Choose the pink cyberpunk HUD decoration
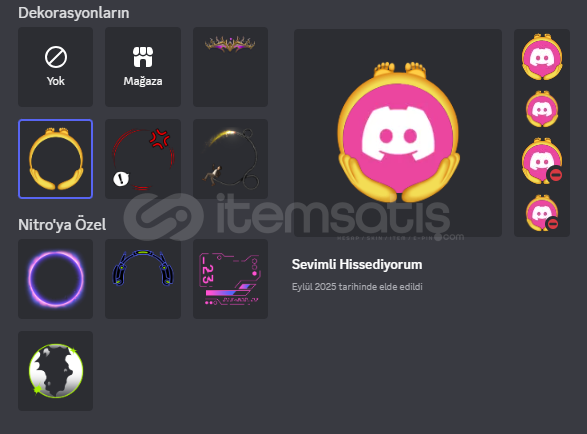 pyautogui.click(x=230, y=279)
